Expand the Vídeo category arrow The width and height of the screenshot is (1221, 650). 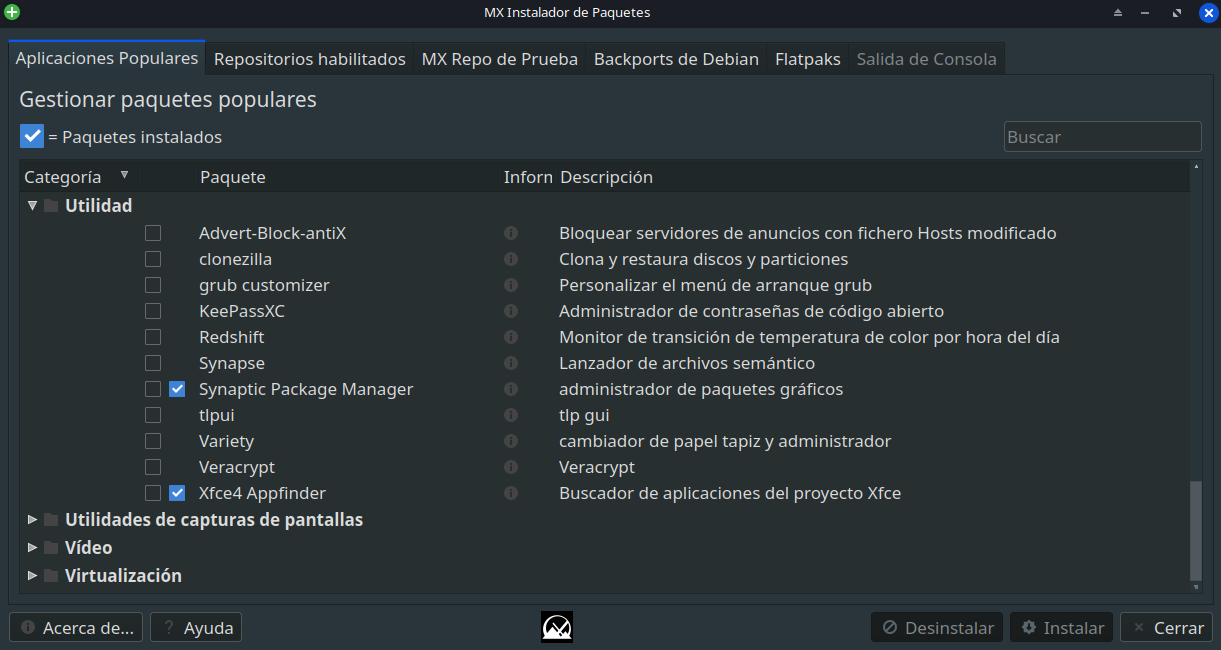coord(32,548)
